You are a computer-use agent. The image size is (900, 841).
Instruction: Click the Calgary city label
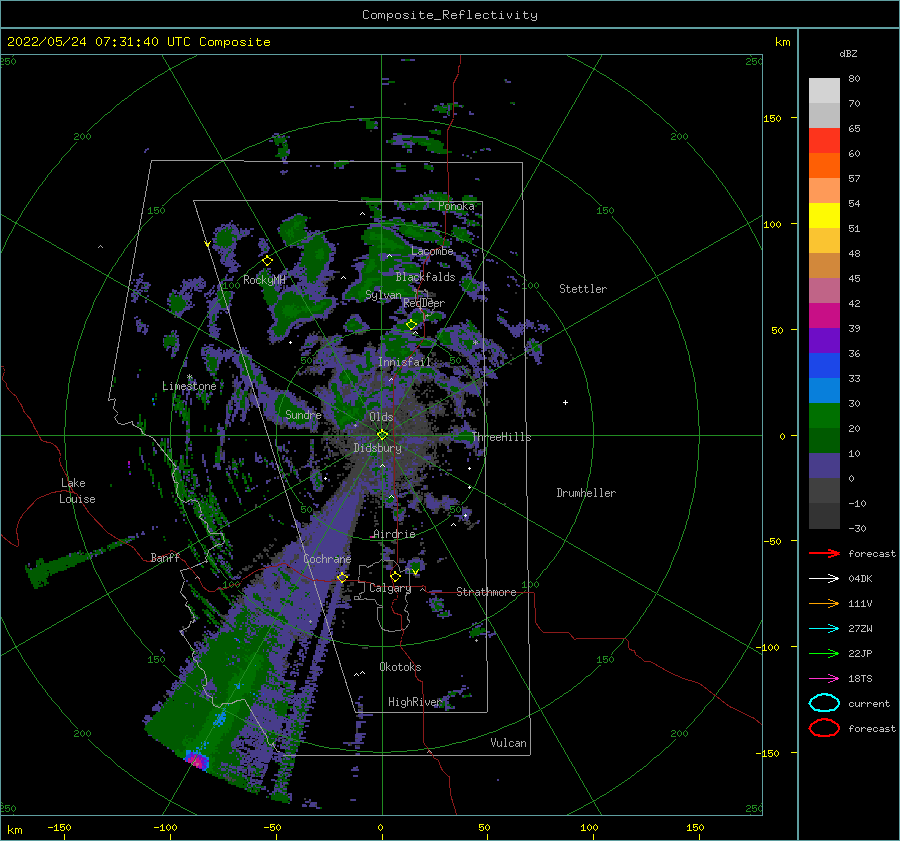tap(390, 588)
